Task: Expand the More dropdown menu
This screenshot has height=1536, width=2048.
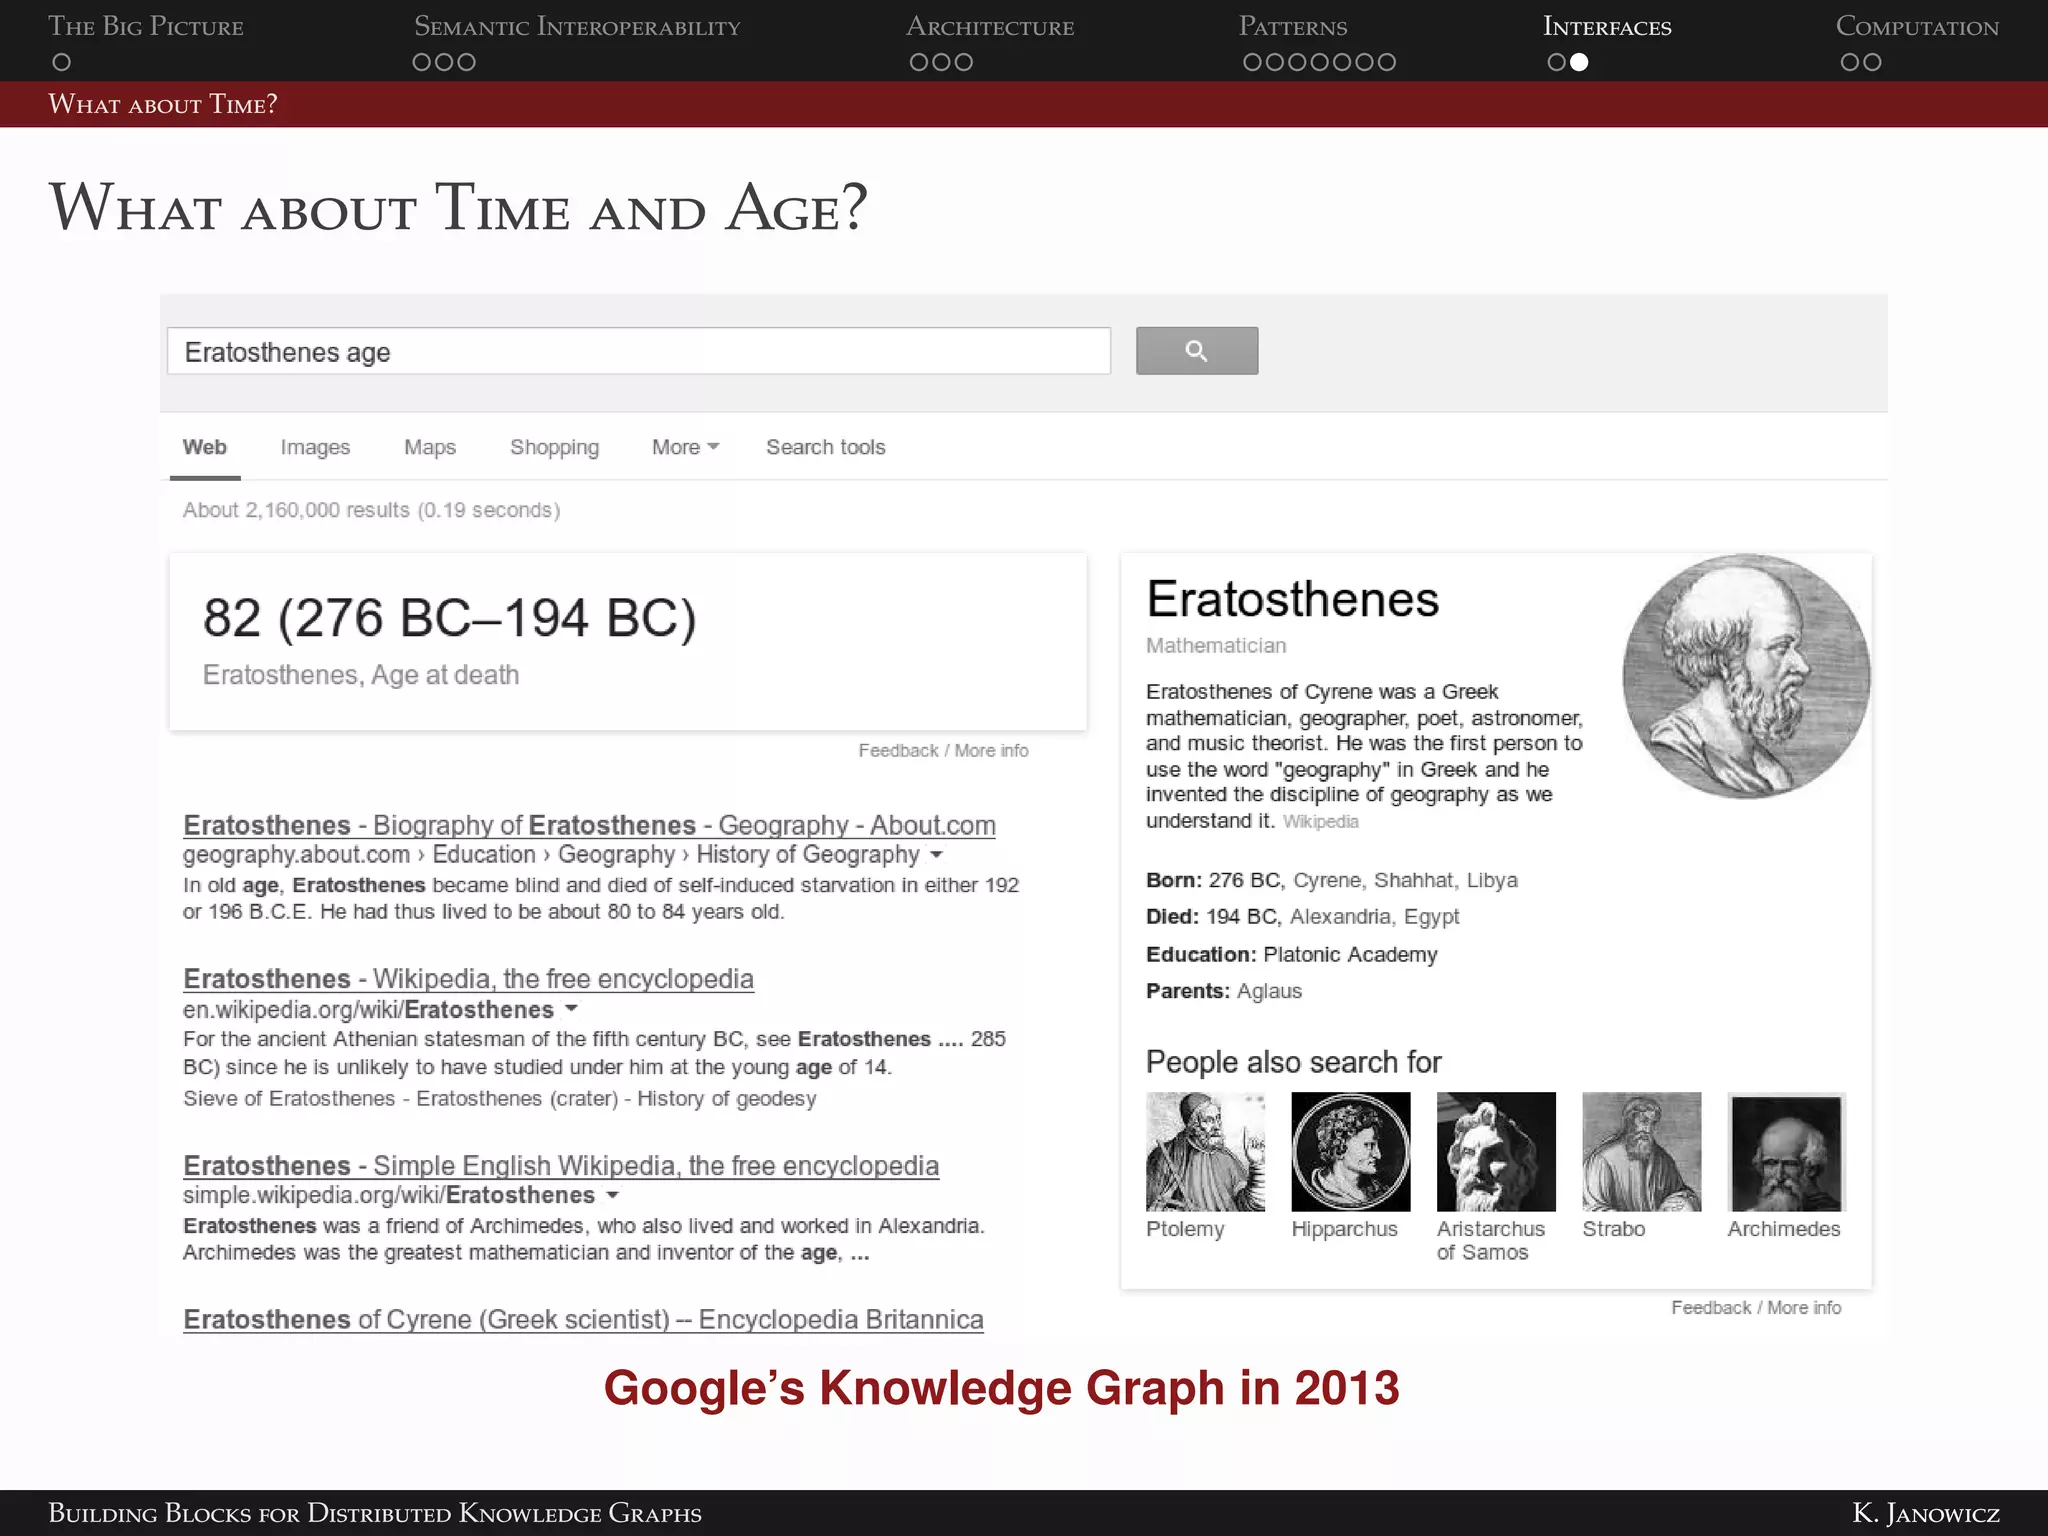Action: (x=685, y=447)
